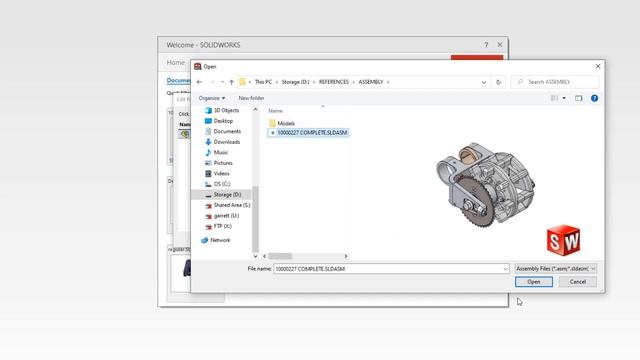The height and width of the screenshot is (360, 640).
Task: Click navigation pane scroll up arrow
Action: click(x=256, y=109)
